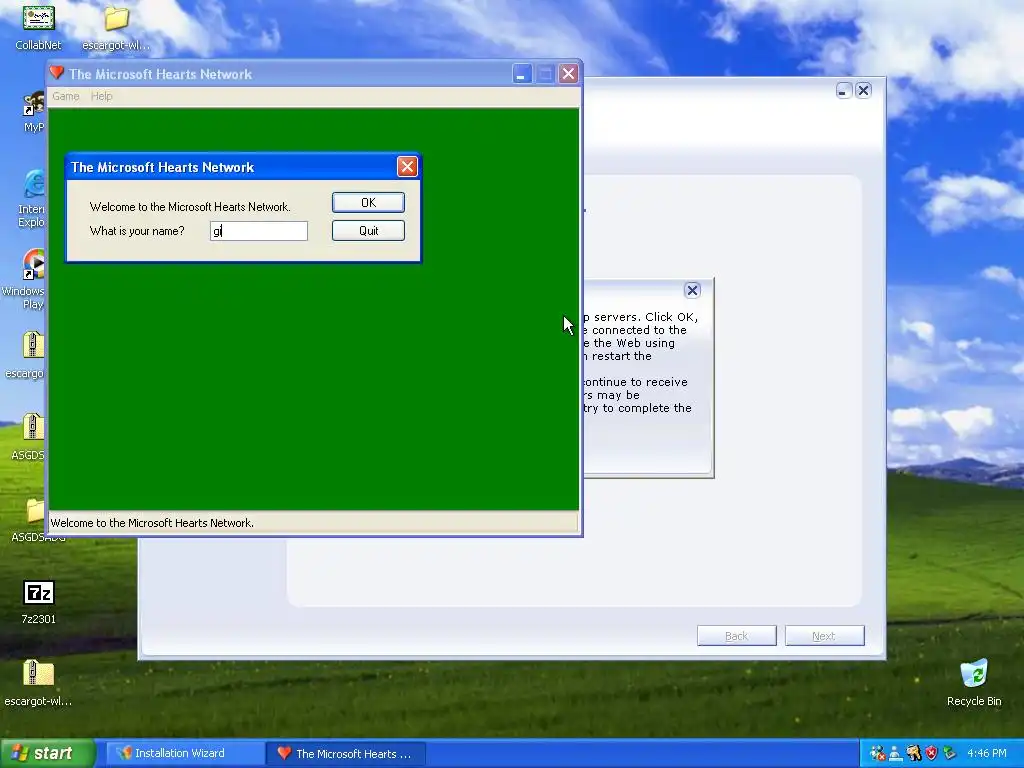Click Back in the Installation Wizard
Image resolution: width=1024 pixels, height=768 pixels.
737,635
